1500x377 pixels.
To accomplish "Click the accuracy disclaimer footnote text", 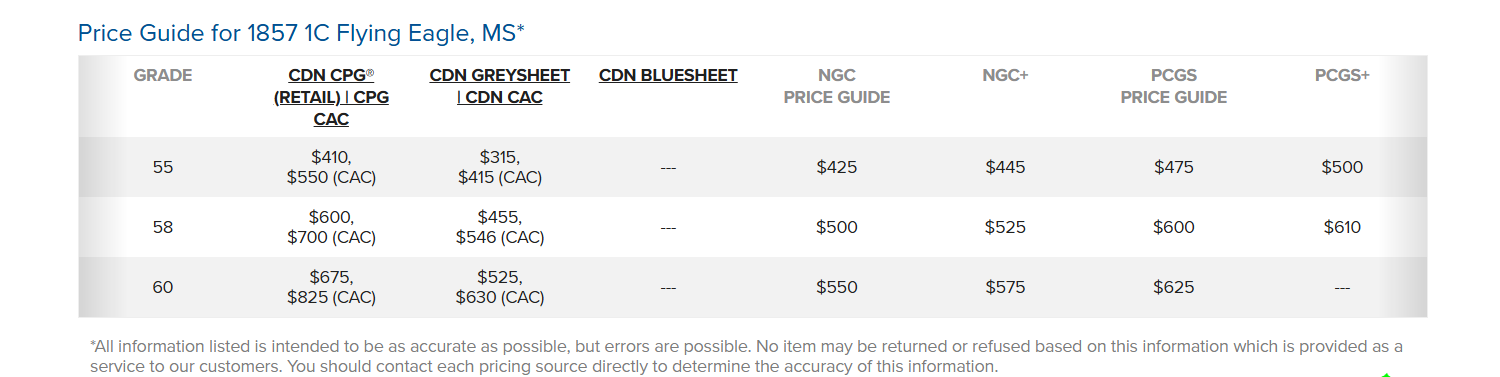I will 746,356.
